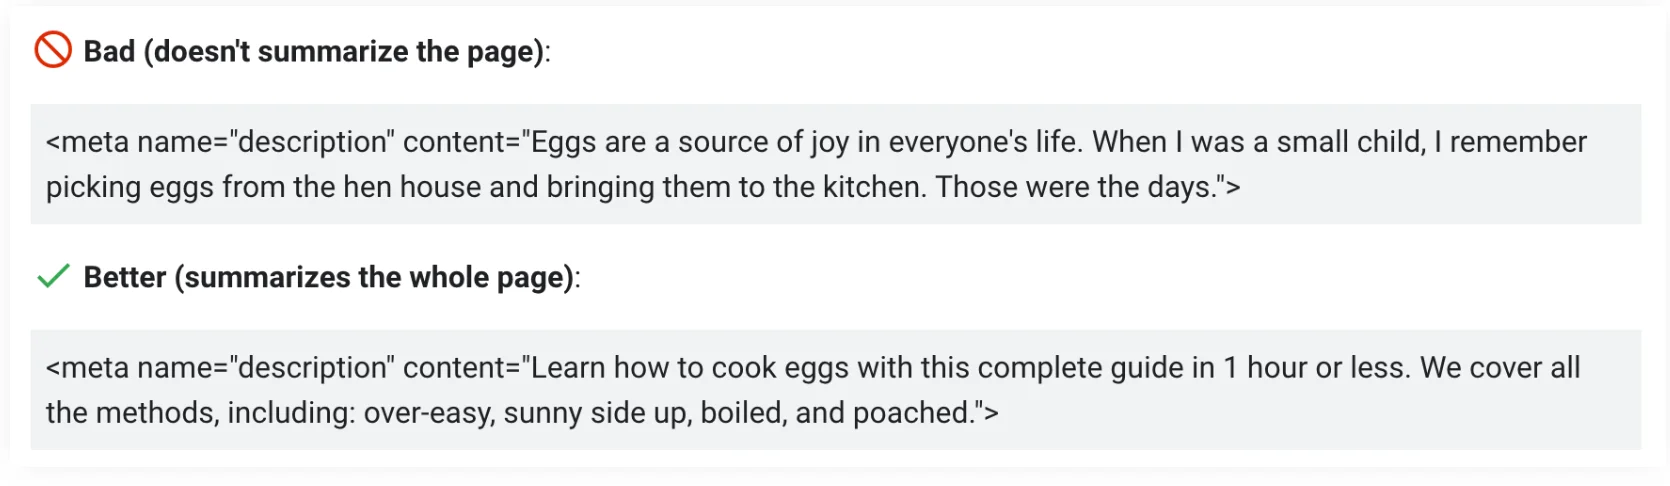
Task: Click "<meta" at the start of the second snippet
Action: [x=87, y=368]
